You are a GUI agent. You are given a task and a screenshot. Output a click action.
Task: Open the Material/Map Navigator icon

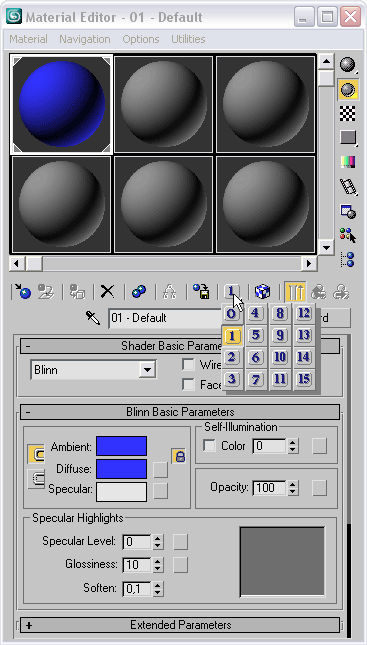[348, 259]
